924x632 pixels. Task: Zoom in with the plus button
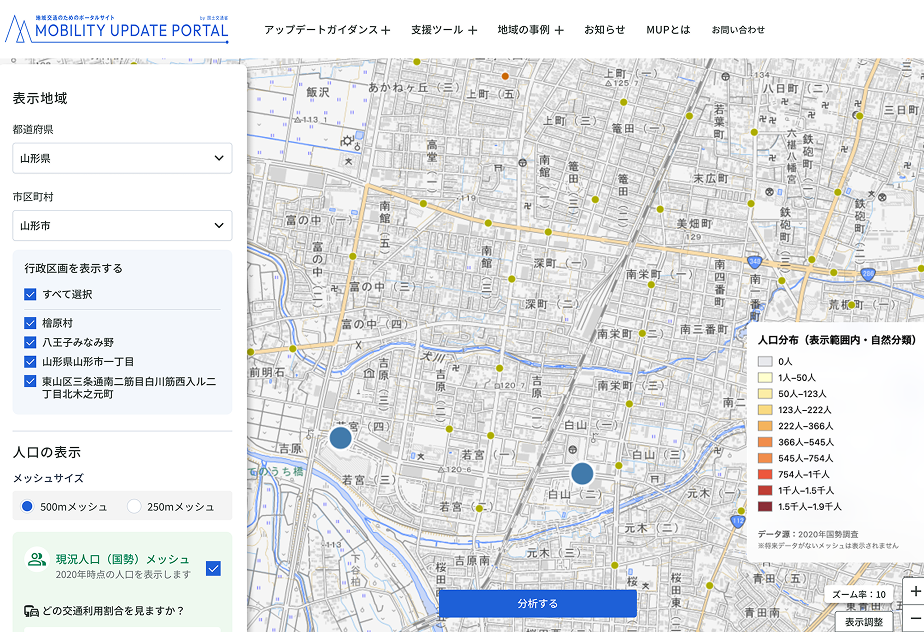[915, 591]
